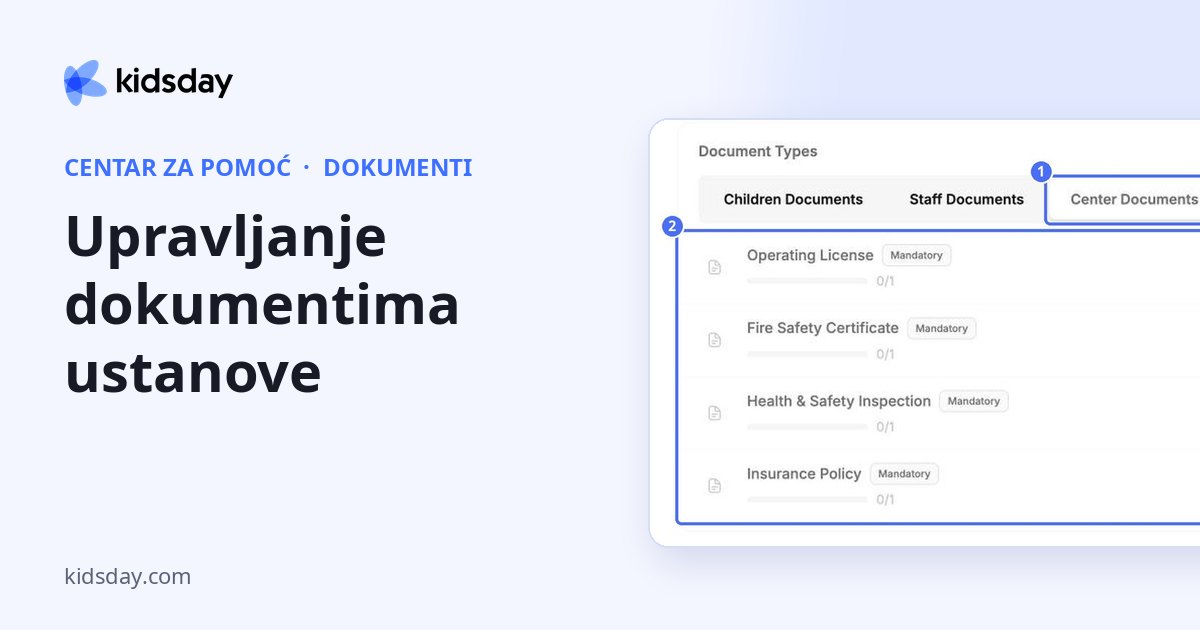The height and width of the screenshot is (630, 1200).
Task: Click the document icon beside Insurance Policy
Action: (714, 486)
